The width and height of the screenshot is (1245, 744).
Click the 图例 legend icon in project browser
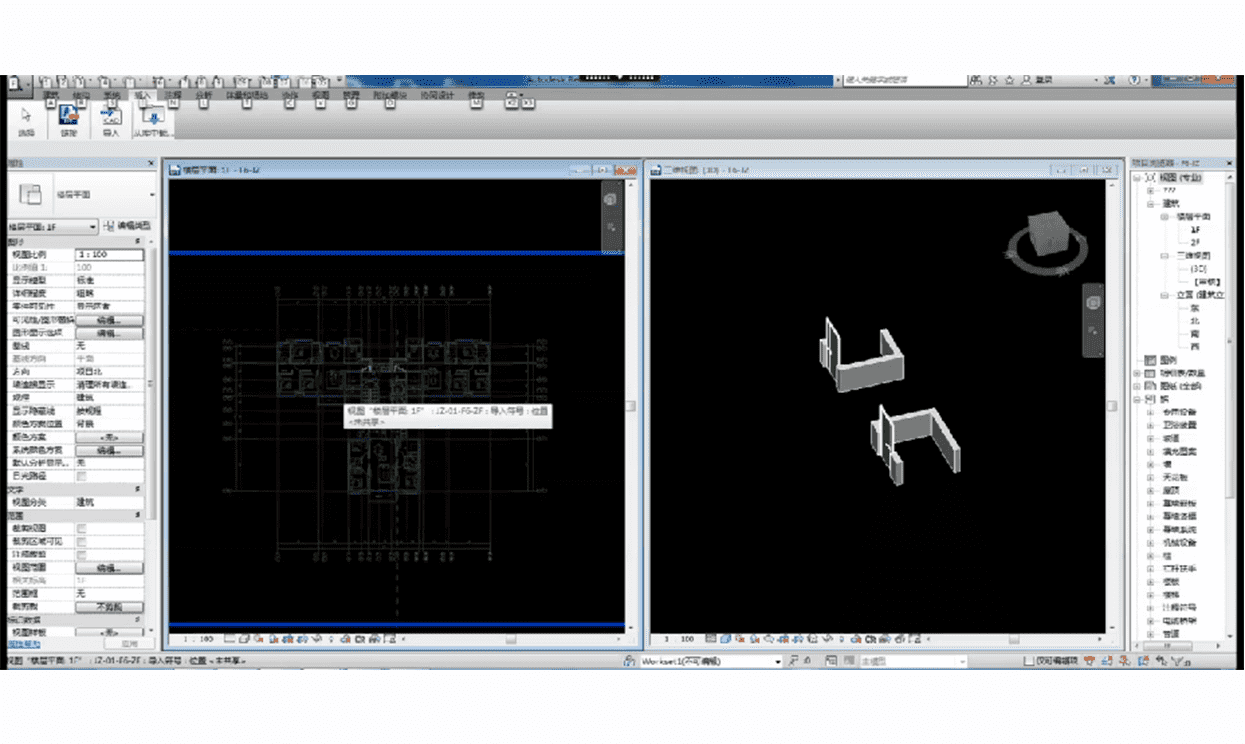(x=1149, y=360)
